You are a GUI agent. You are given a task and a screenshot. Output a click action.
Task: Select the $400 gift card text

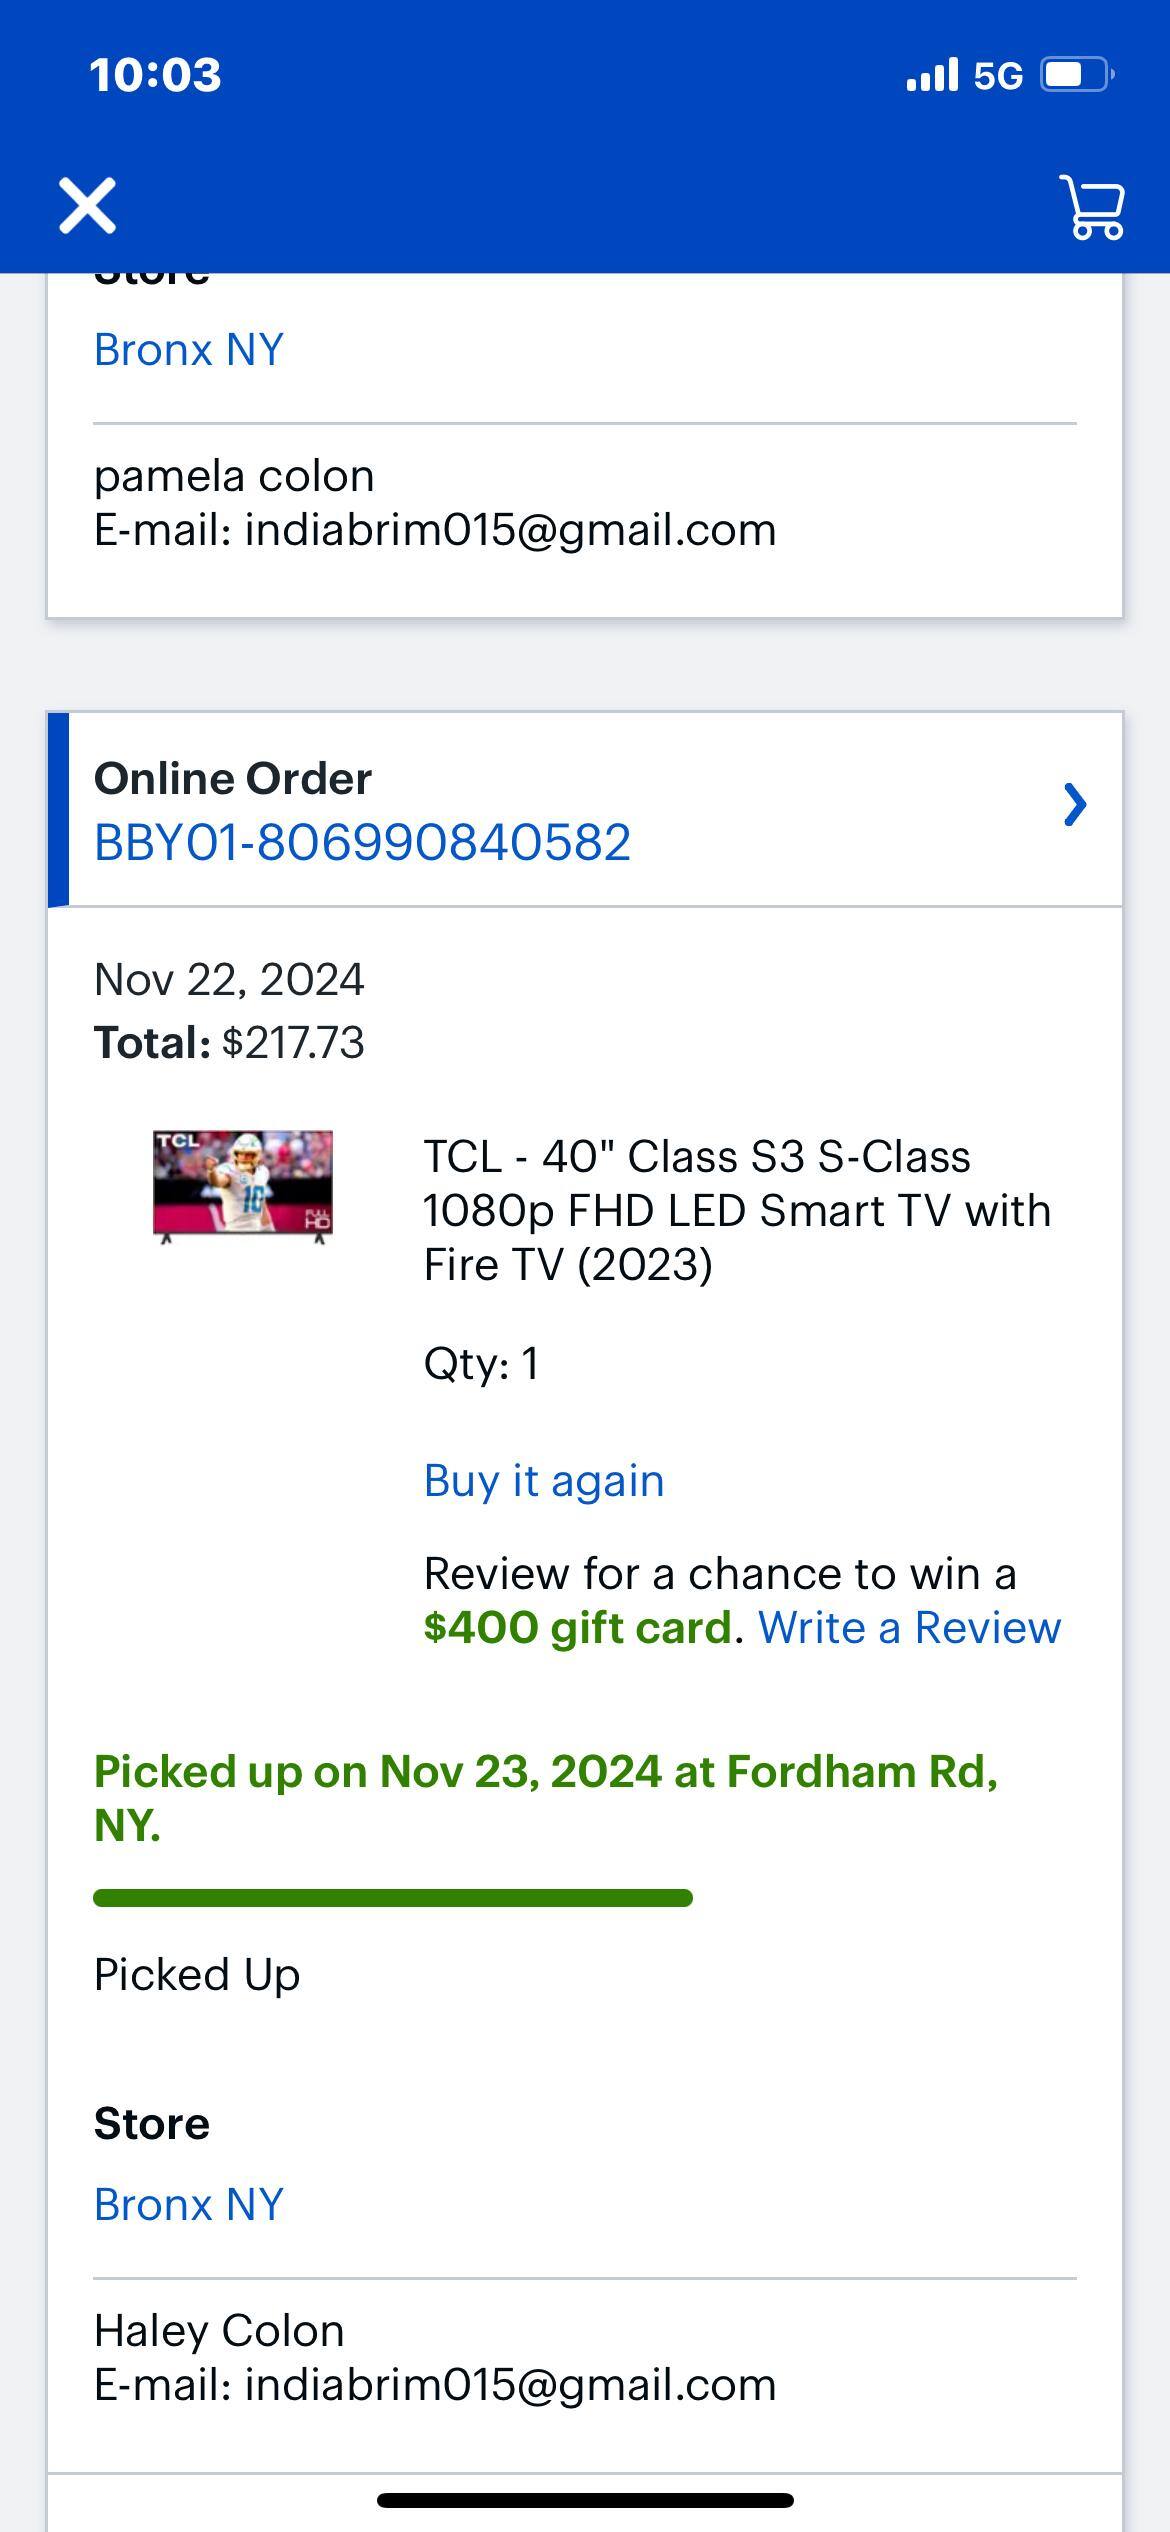click(x=578, y=1627)
